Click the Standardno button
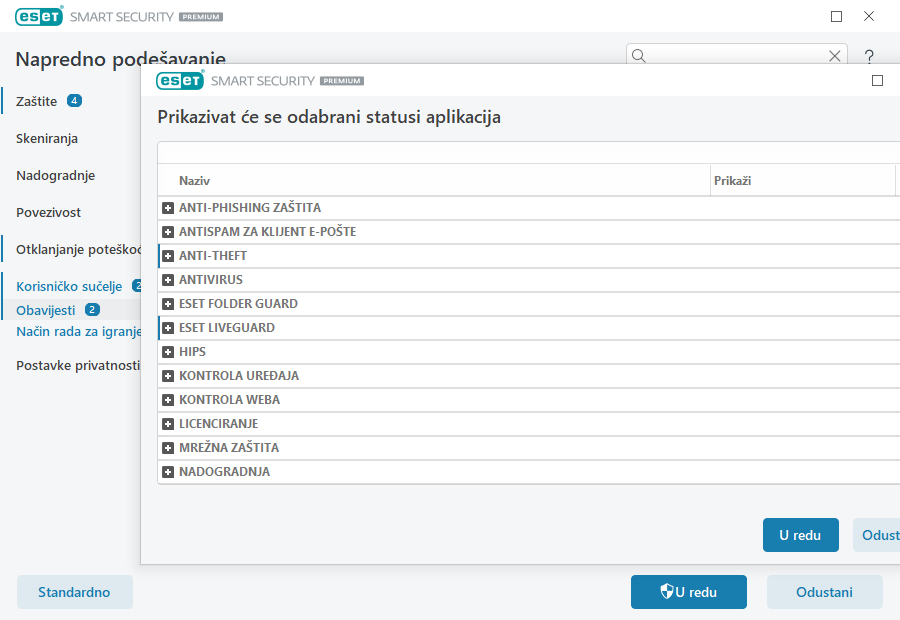900x620 pixels. coord(74,592)
